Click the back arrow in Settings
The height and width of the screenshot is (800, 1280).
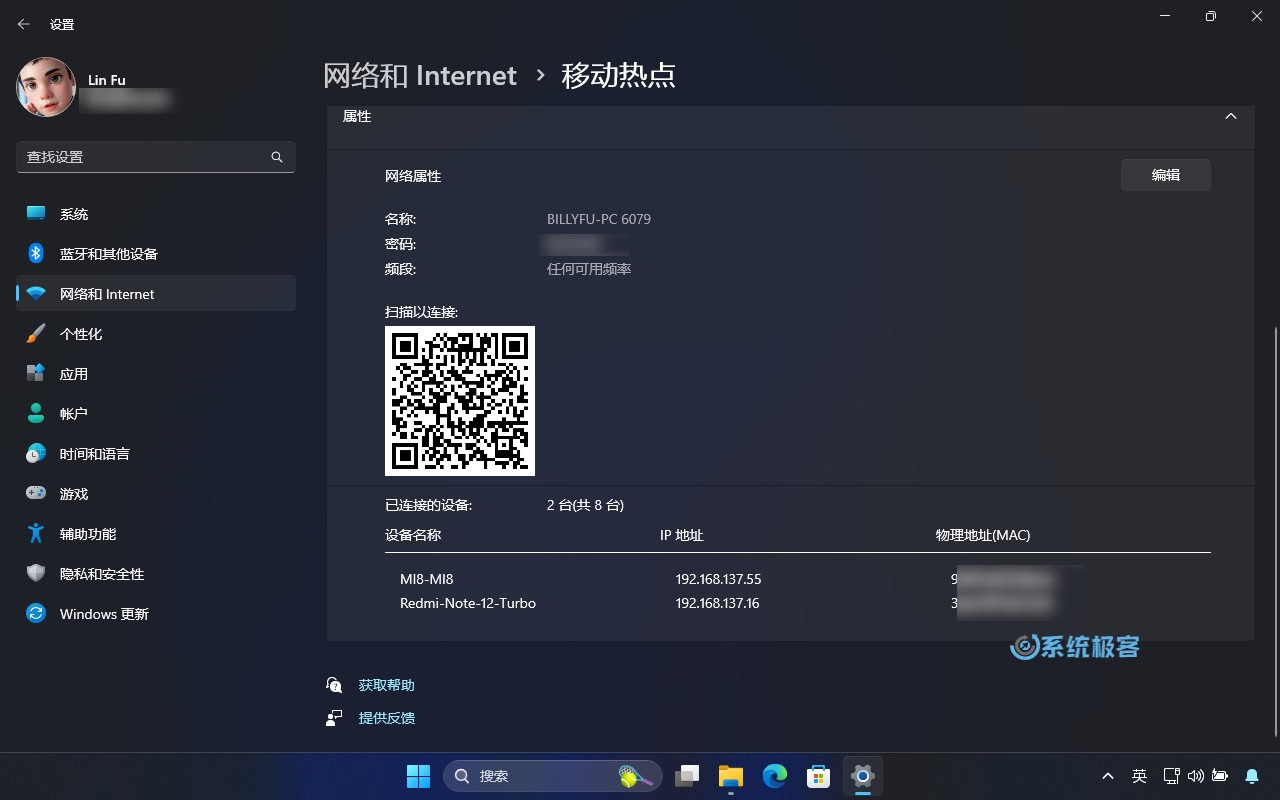pyautogui.click(x=24, y=24)
